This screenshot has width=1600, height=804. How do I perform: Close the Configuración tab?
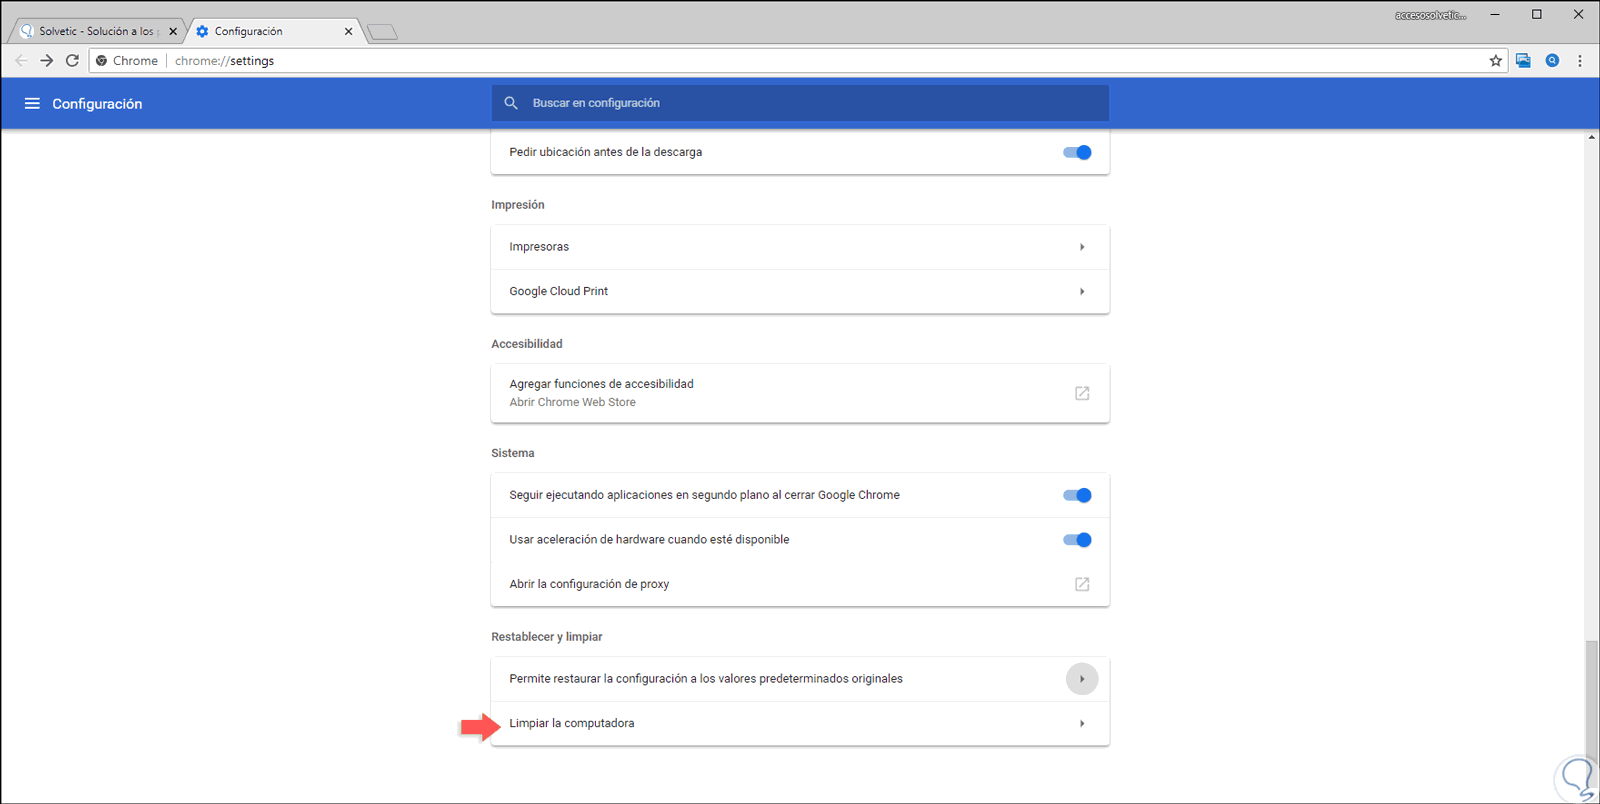pyautogui.click(x=348, y=31)
